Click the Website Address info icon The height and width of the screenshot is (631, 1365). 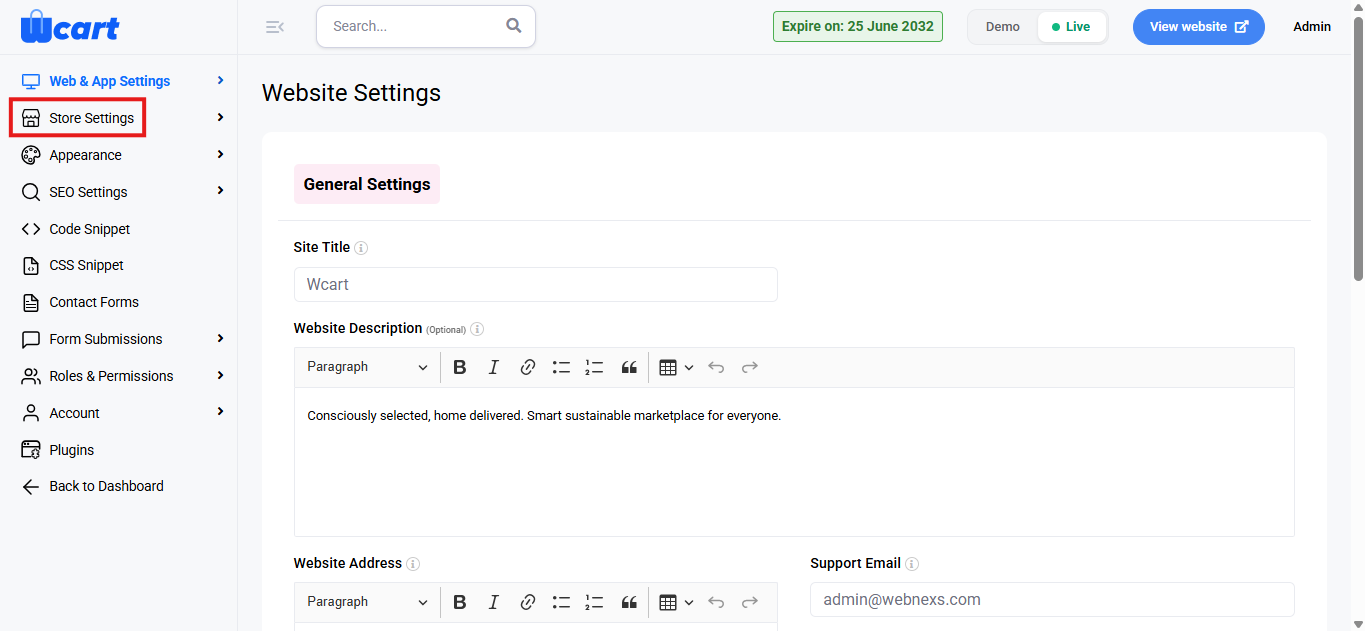tap(413, 564)
